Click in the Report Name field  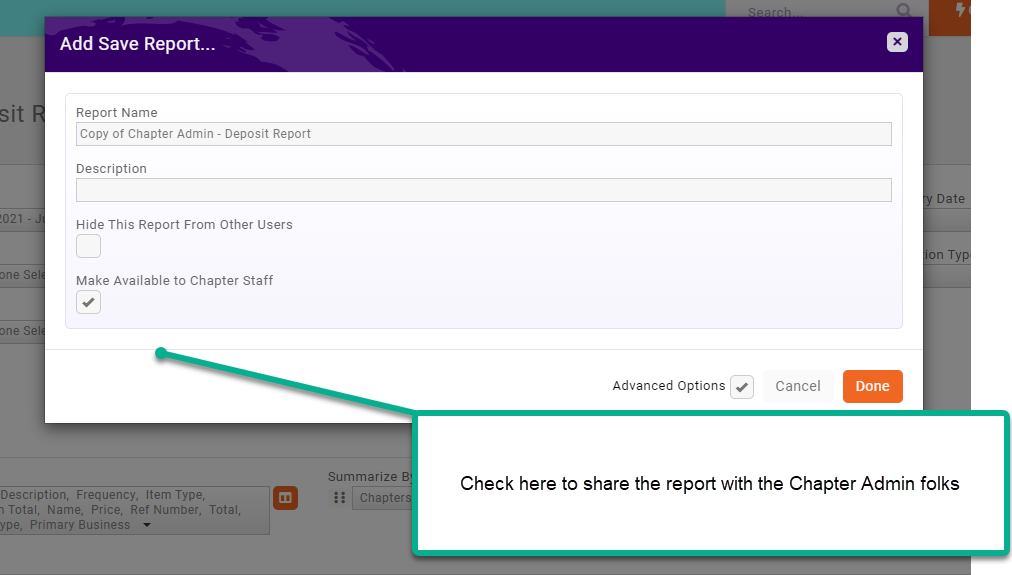(x=483, y=134)
